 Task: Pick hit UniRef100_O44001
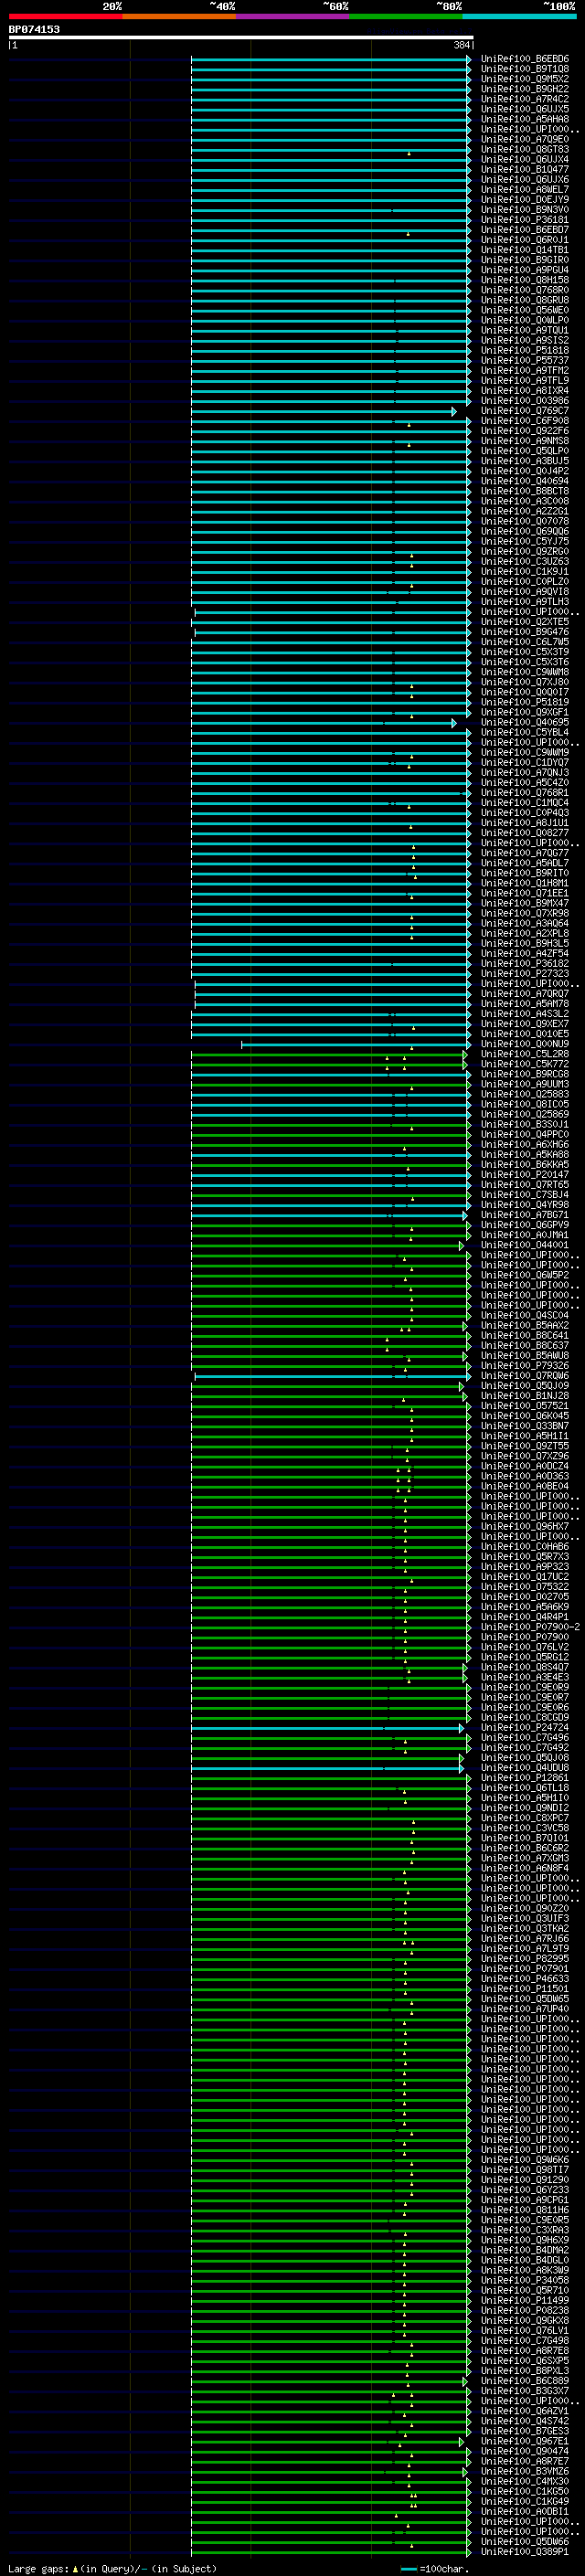(525, 1245)
